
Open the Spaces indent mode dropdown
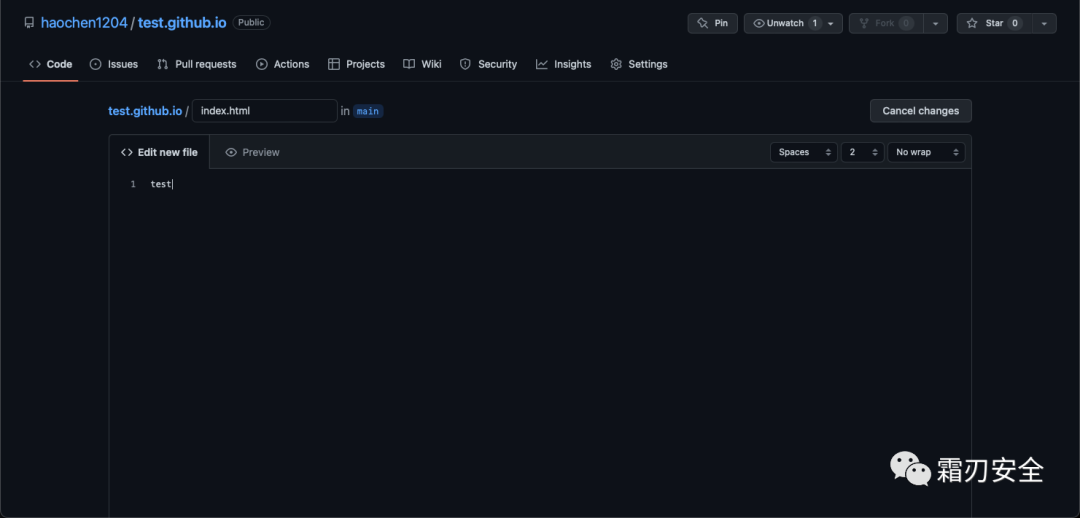coord(804,152)
